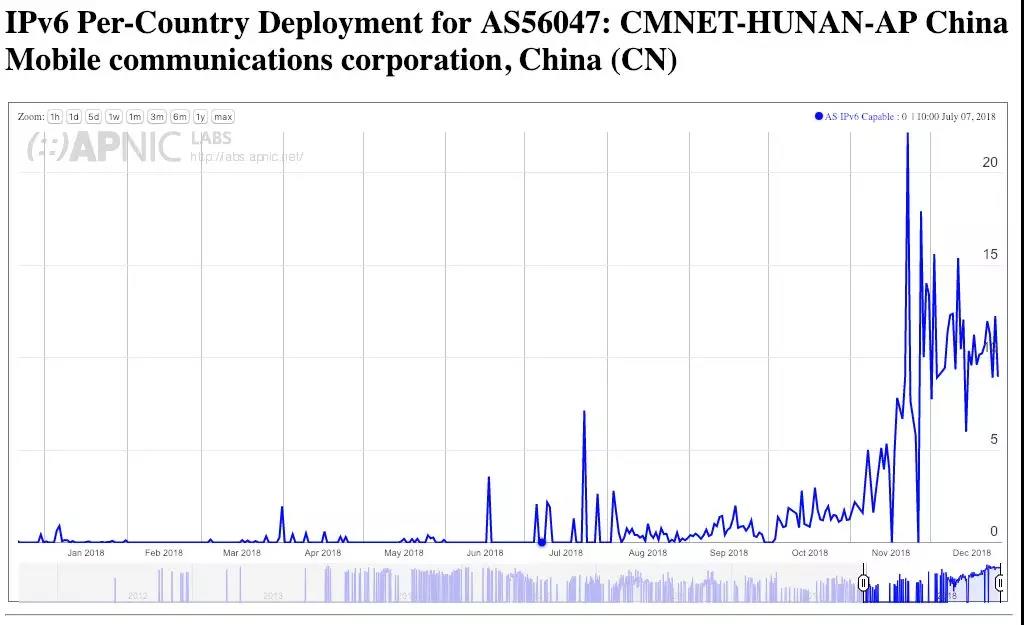Click the AS IPv6 Capable legend label

pos(860,117)
